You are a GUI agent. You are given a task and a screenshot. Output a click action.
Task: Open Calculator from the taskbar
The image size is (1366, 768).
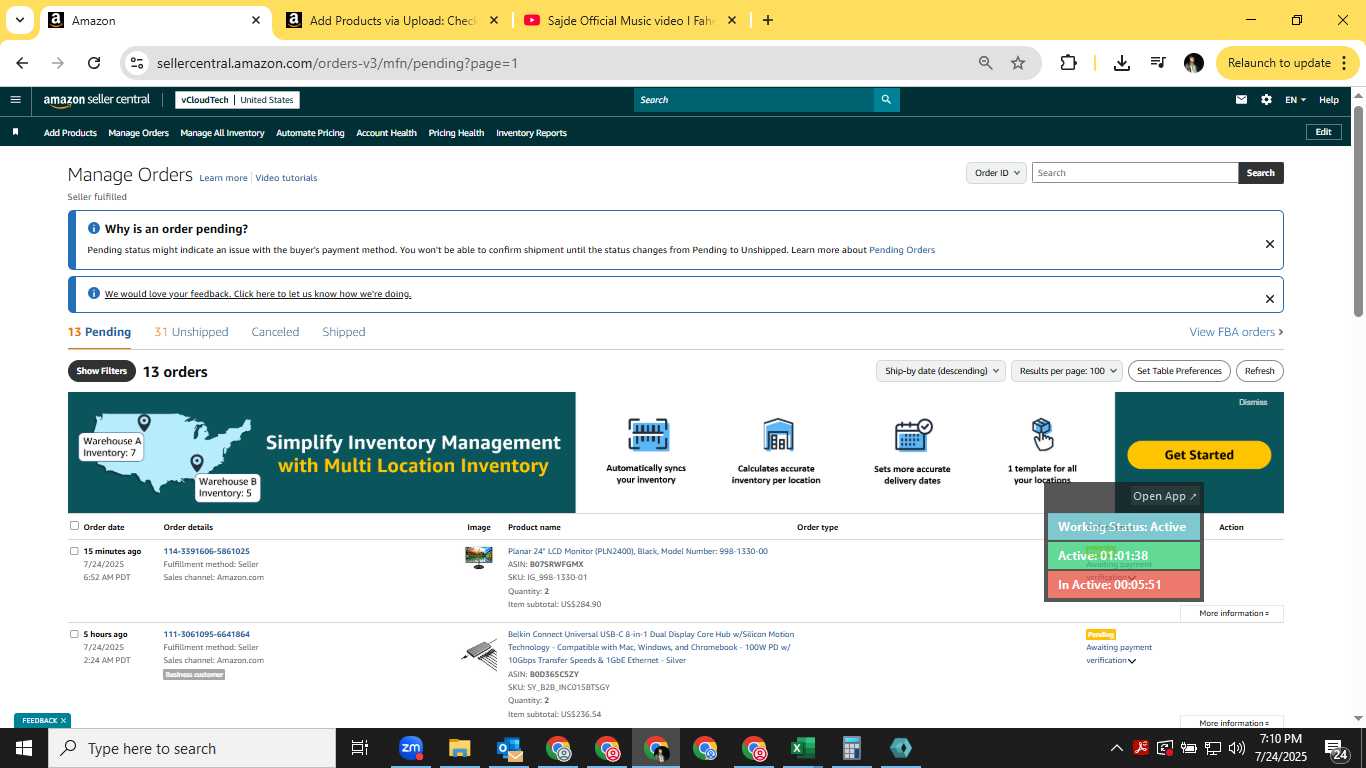pyautogui.click(x=852, y=748)
